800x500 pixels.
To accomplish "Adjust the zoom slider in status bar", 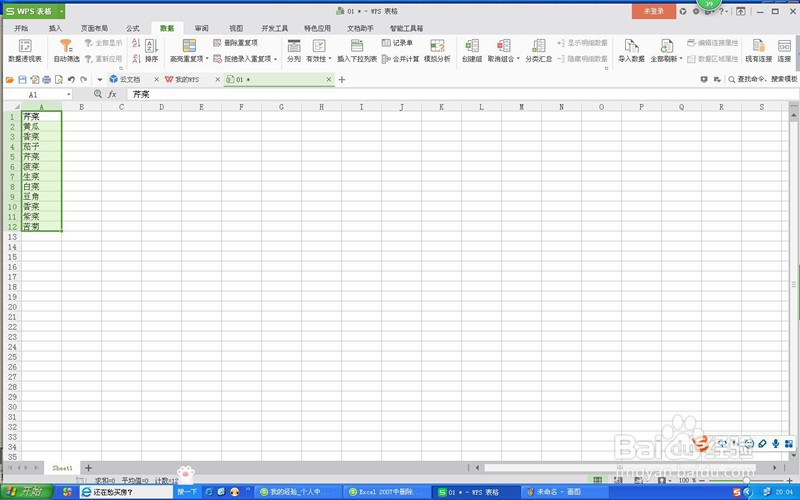I will 746,481.
